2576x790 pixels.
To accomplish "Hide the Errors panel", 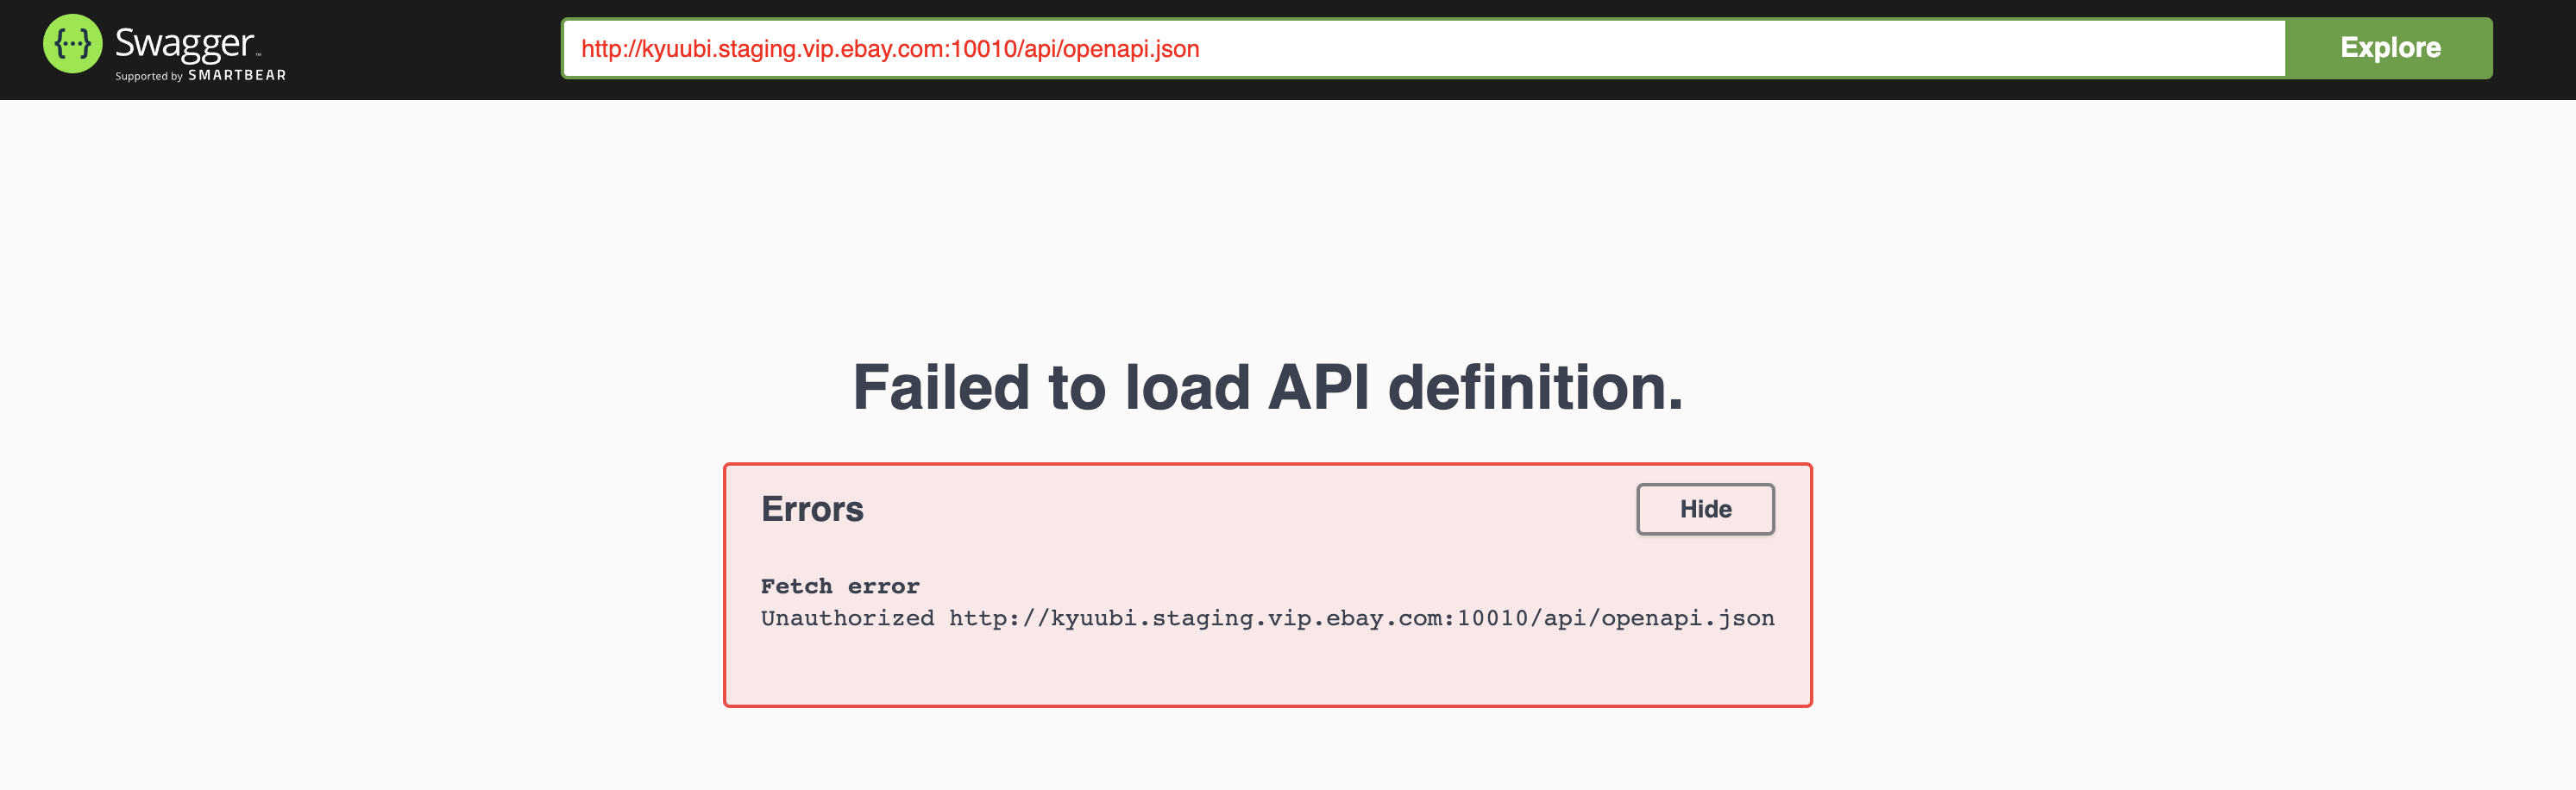I will [x=1705, y=509].
